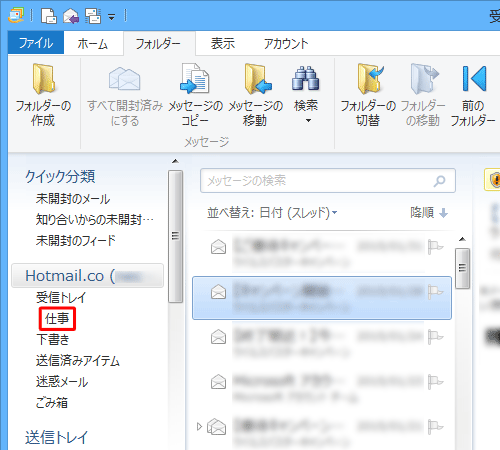Click the fourth message envelope icon

pyautogui.click(x=219, y=382)
